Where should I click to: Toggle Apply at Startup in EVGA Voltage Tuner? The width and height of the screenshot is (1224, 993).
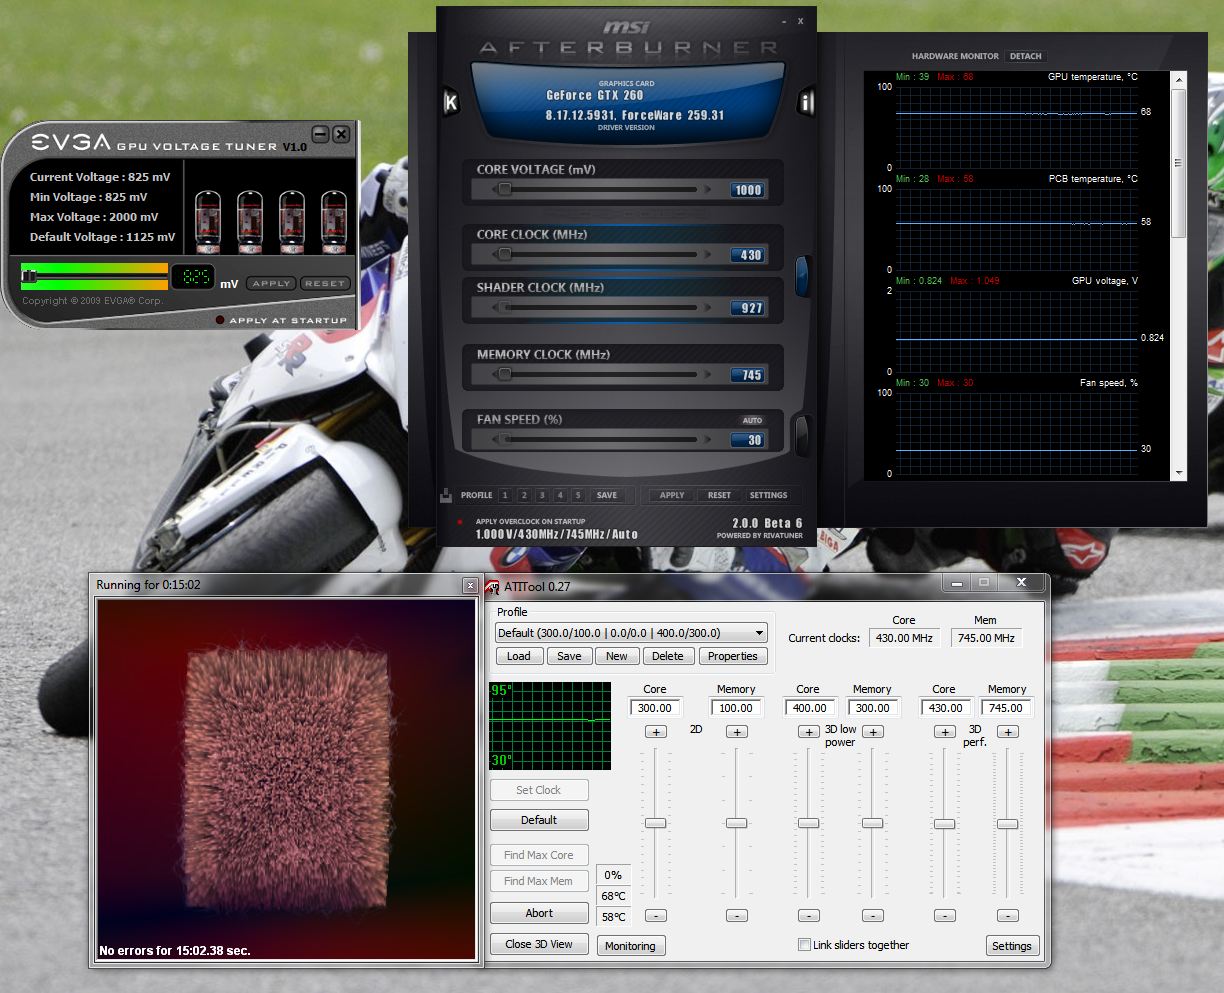point(220,320)
